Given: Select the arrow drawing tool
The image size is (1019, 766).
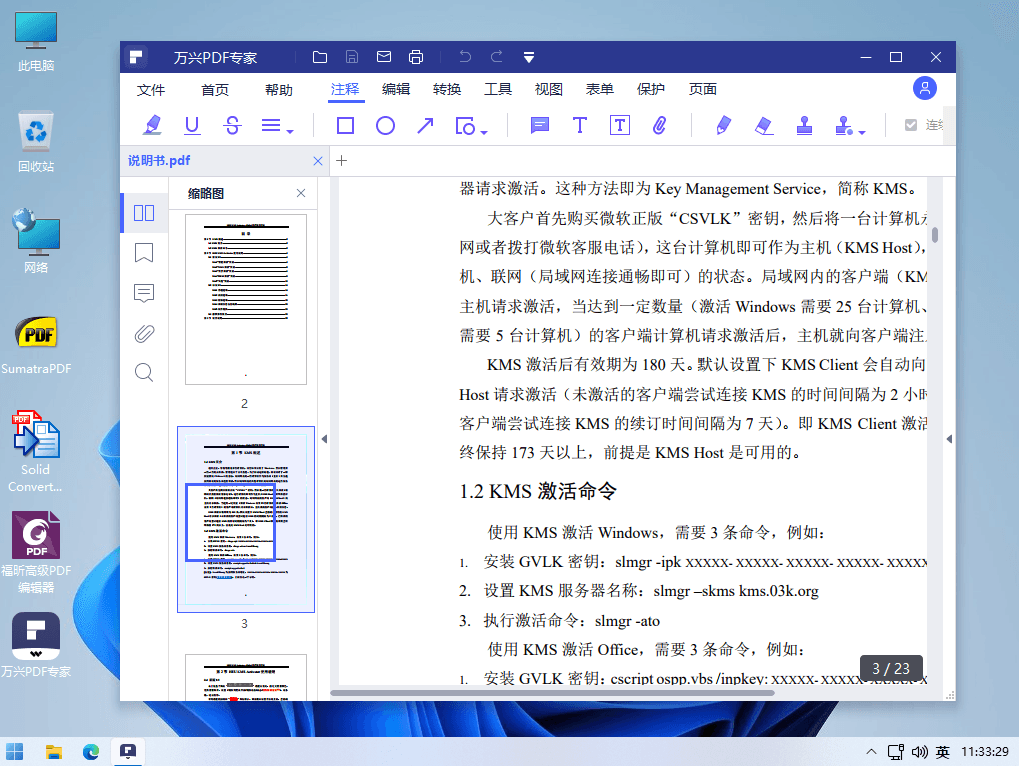Looking at the screenshot, I should [x=425, y=125].
